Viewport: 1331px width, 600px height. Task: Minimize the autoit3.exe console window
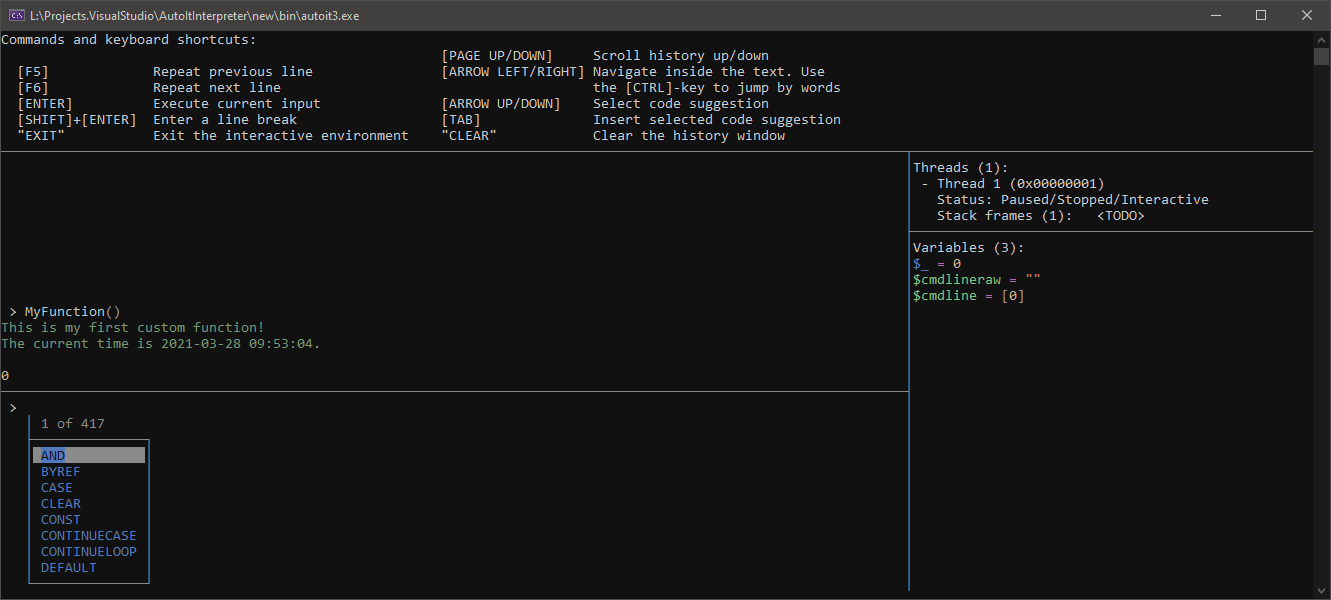pos(1216,15)
